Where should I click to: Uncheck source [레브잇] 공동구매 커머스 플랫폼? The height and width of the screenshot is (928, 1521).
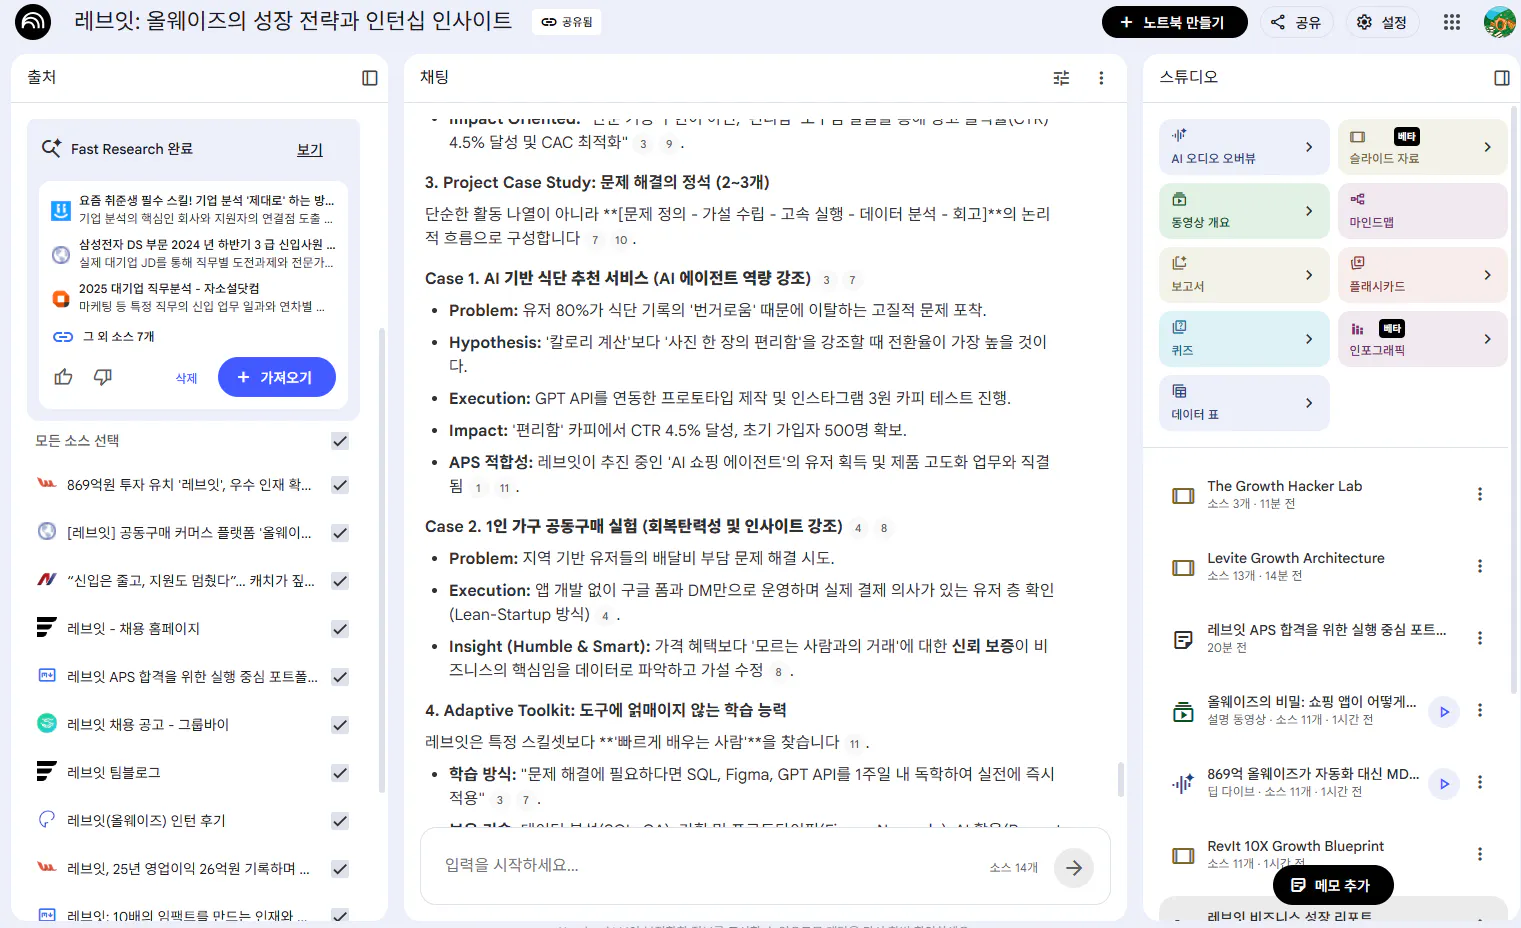point(340,533)
